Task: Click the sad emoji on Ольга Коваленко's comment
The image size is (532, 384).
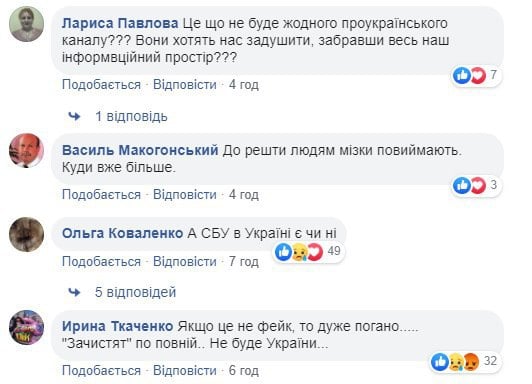Action: [300, 252]
